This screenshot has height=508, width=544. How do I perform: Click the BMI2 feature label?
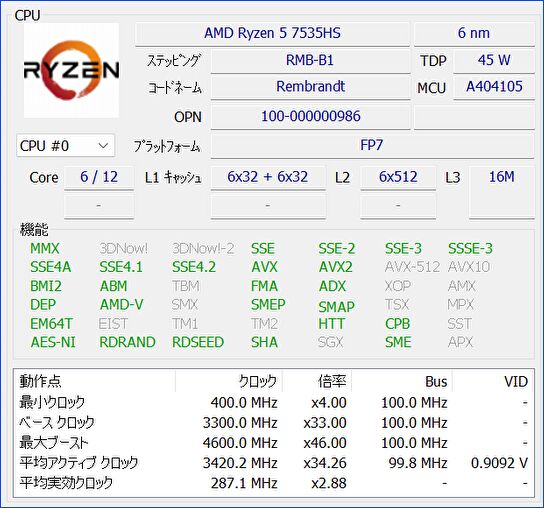tap(46, 286)
